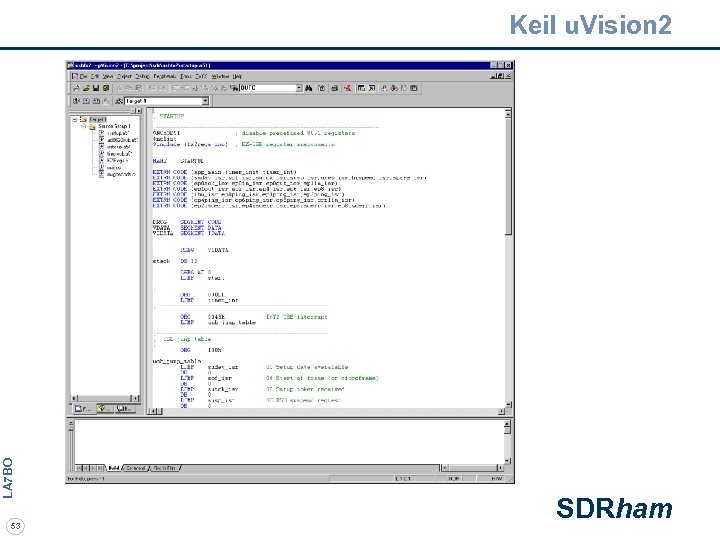Click the Target 1 combo box field

coord(163,101)
